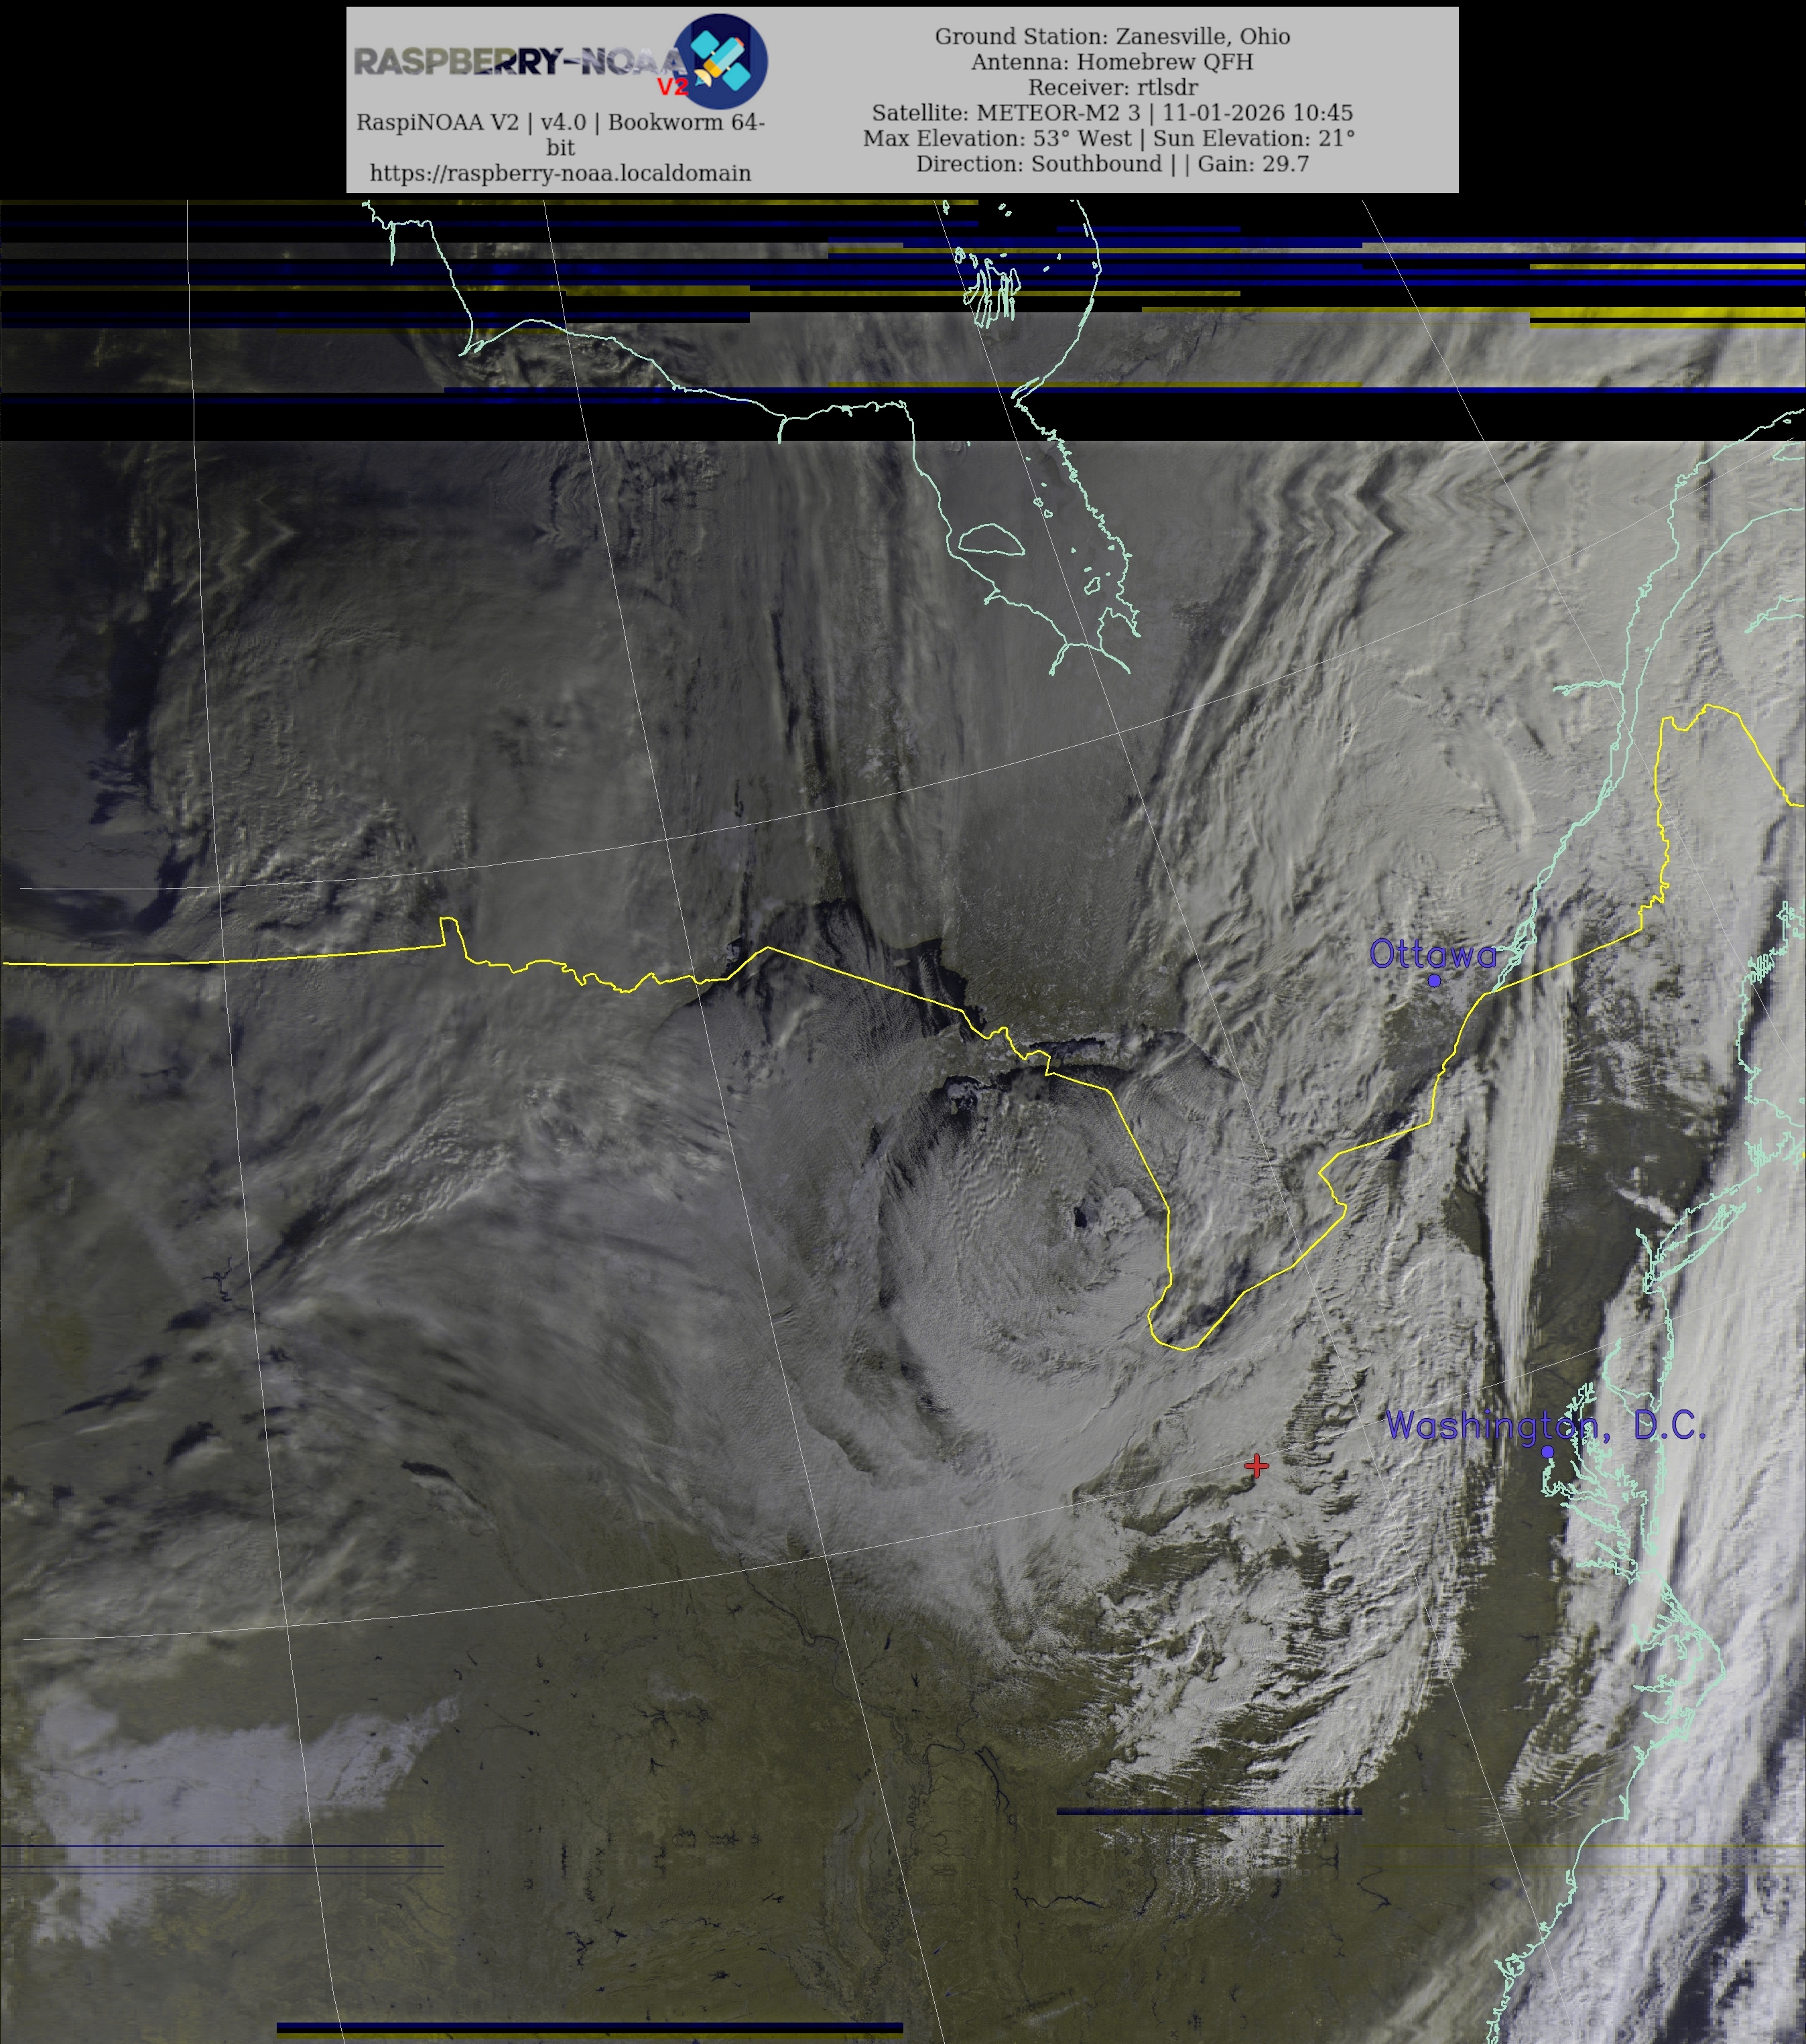The height and width of the screenshot is (2044, 1806).
Task: Click the red V2 logo badge
Action: click(672, 87)
